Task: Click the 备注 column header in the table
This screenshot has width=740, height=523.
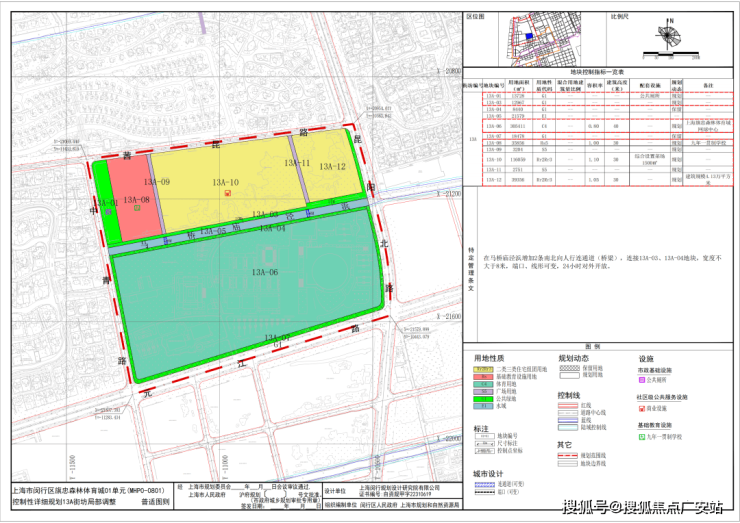Action: 708,85
